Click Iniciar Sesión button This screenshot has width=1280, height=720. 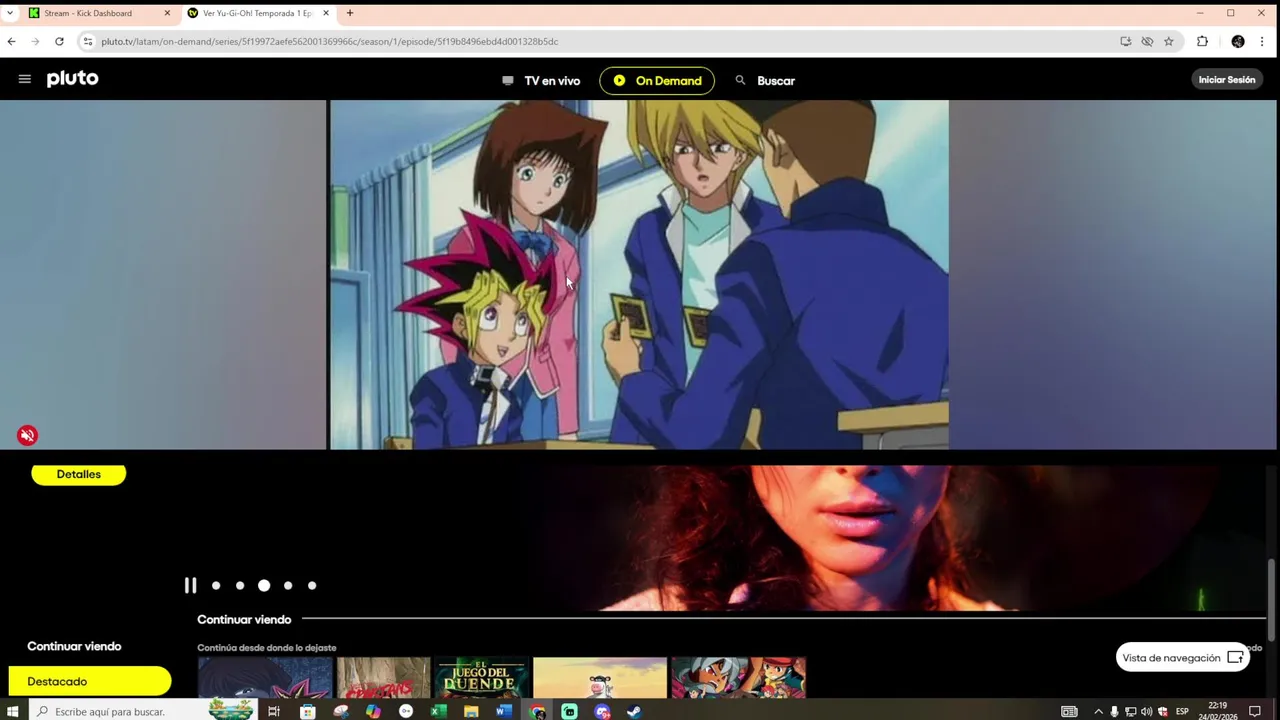click(1226, 80)
